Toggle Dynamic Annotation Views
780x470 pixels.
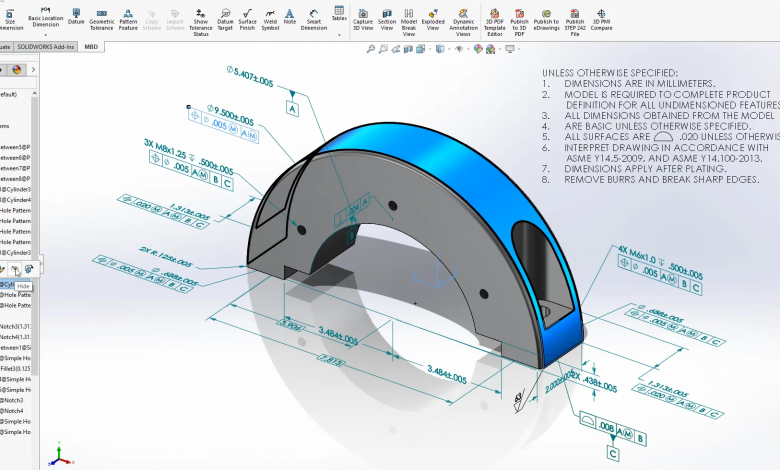[x=463, y=22]
